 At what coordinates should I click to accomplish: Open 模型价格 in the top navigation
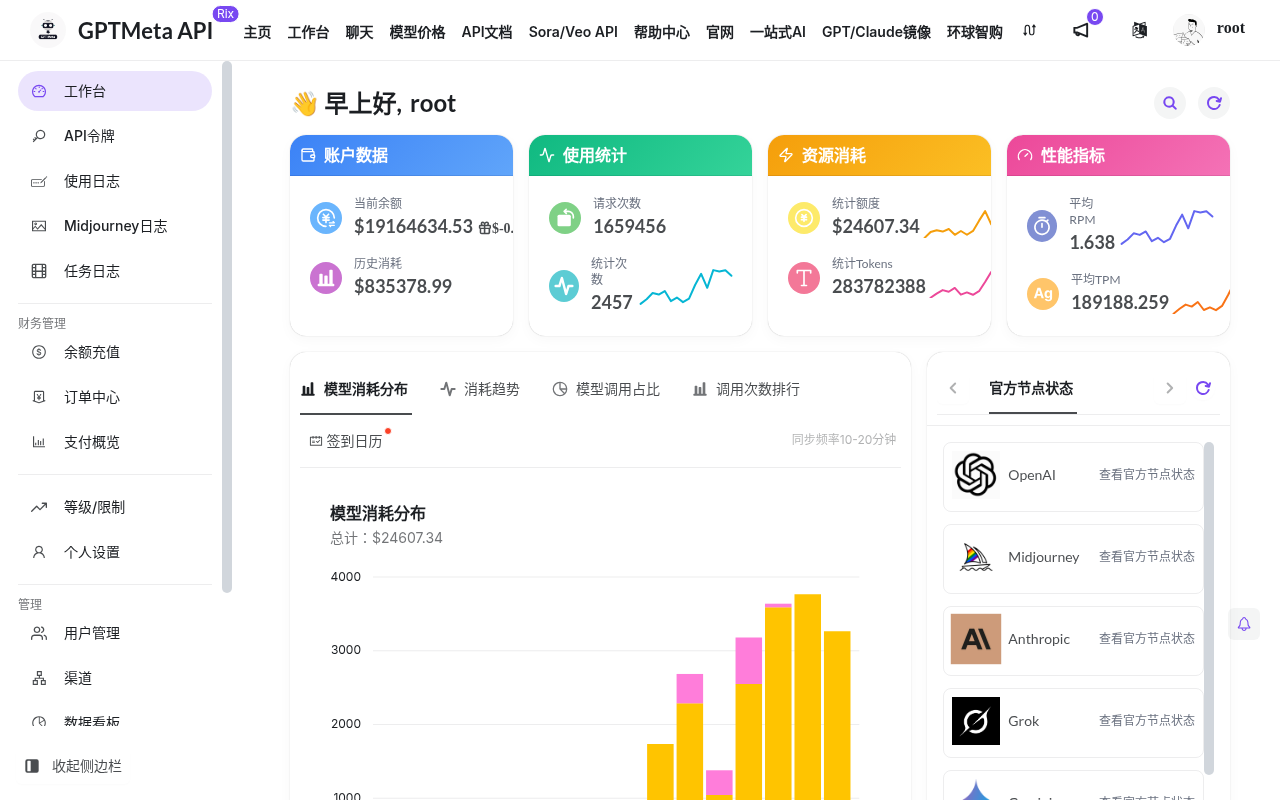click(417, 32)
